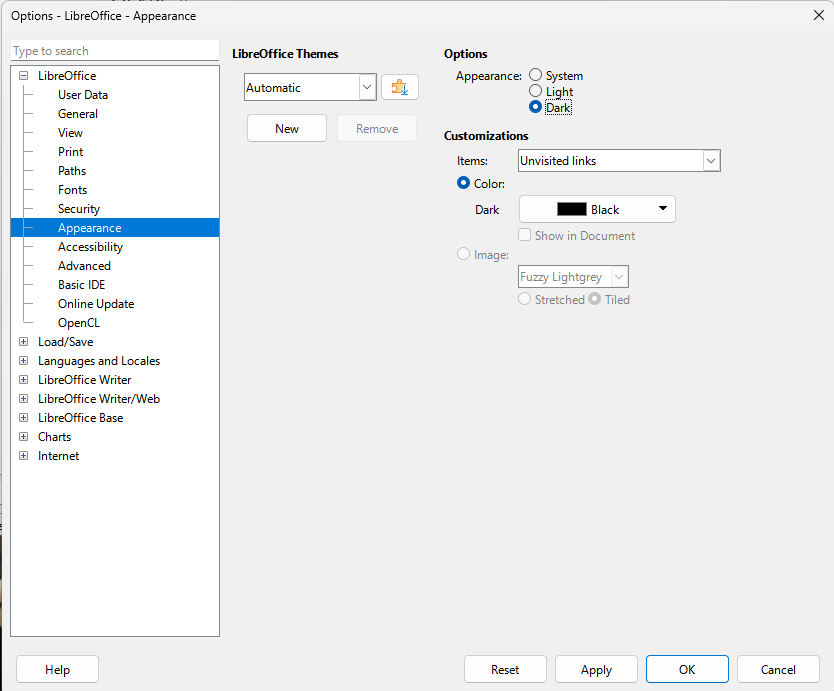The height and width of the screenshot is (691, 834).
Task: Expand the Internet tree node
Action: 23,456
